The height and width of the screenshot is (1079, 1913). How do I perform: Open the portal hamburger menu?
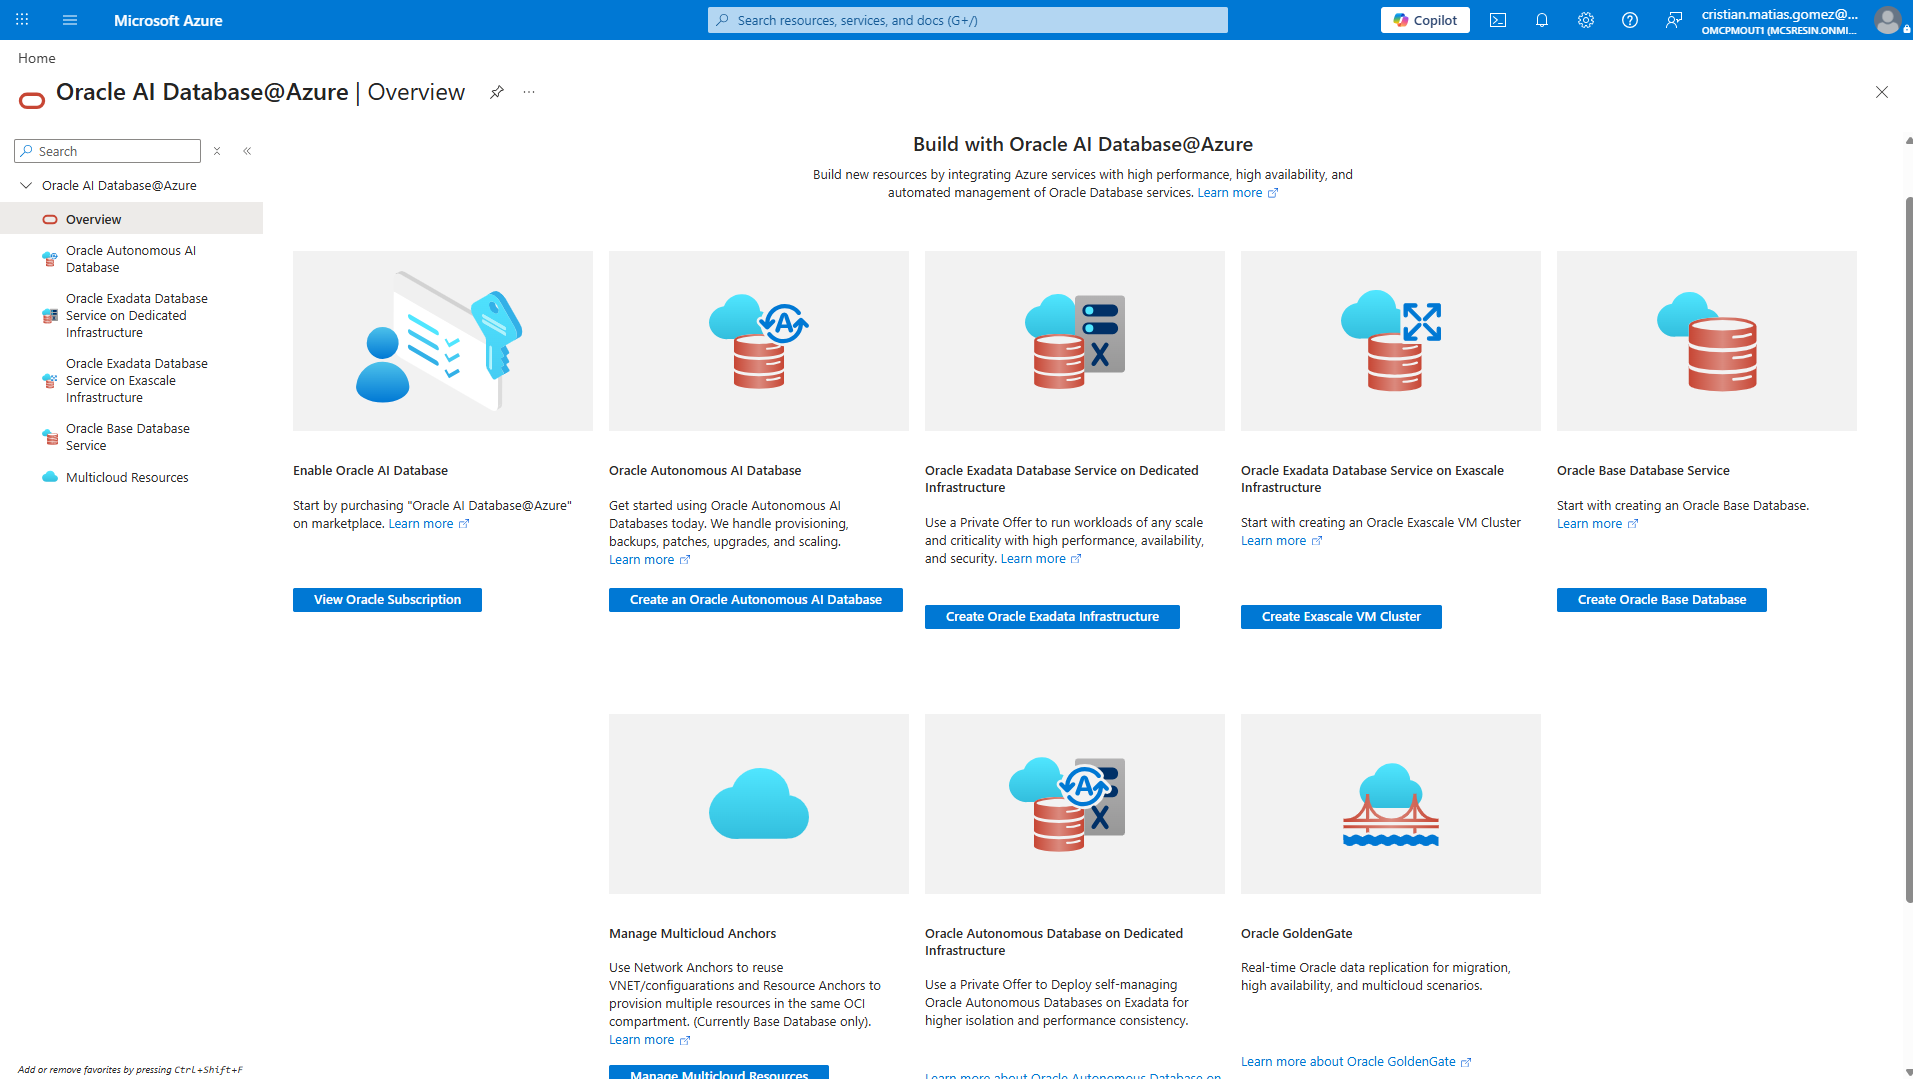click(x=70, y=20)
